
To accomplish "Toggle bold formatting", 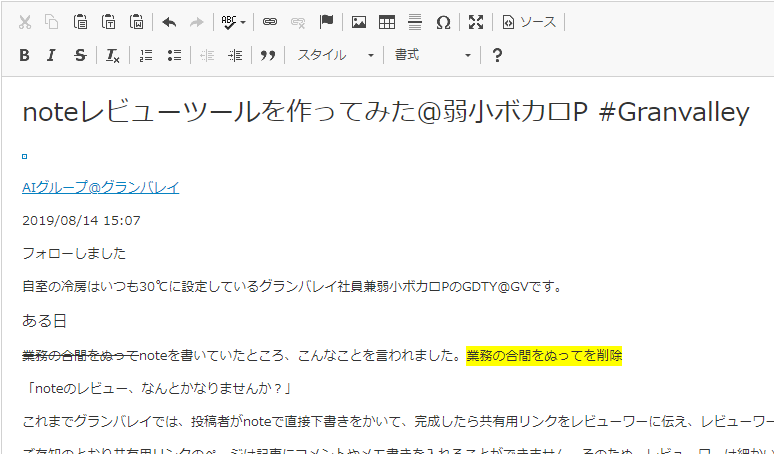I will point(24,55).
